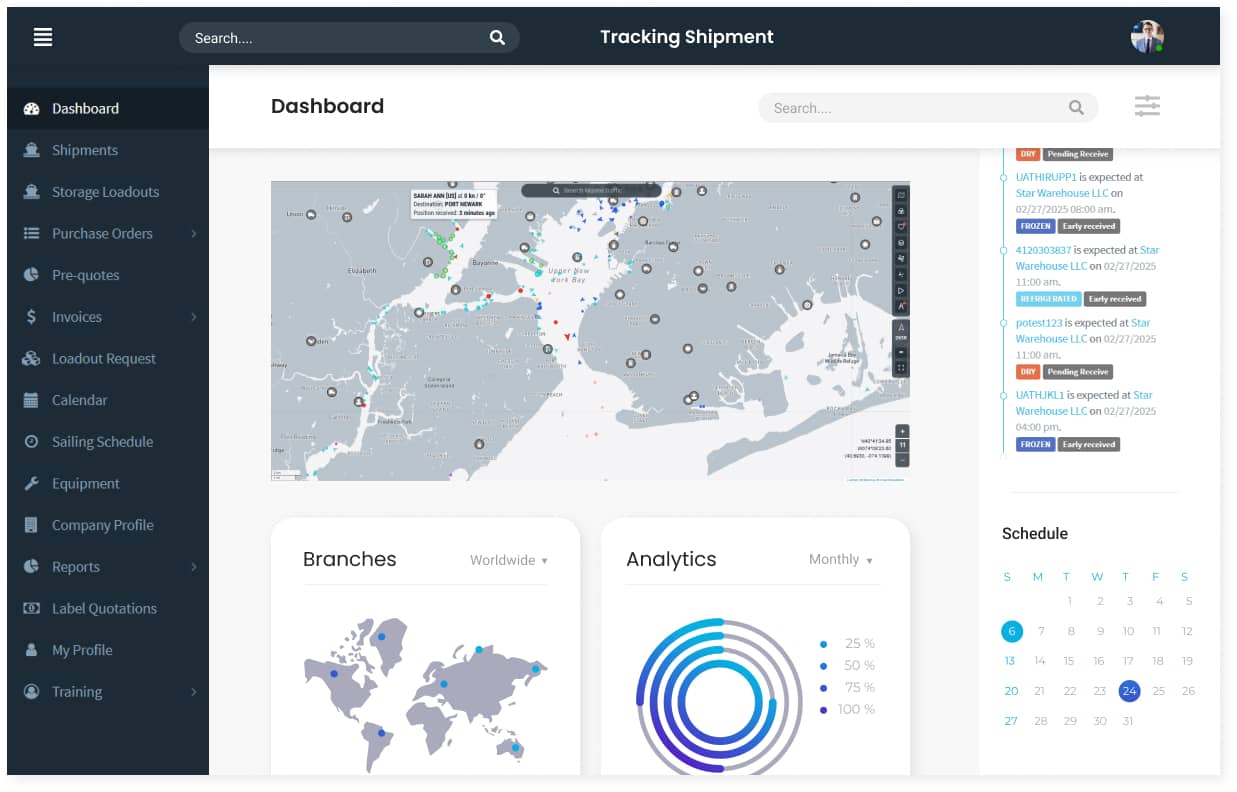
Task: Open the 4120303837 shipment link
Action: pyautogui.click(x=1043, y=250)
